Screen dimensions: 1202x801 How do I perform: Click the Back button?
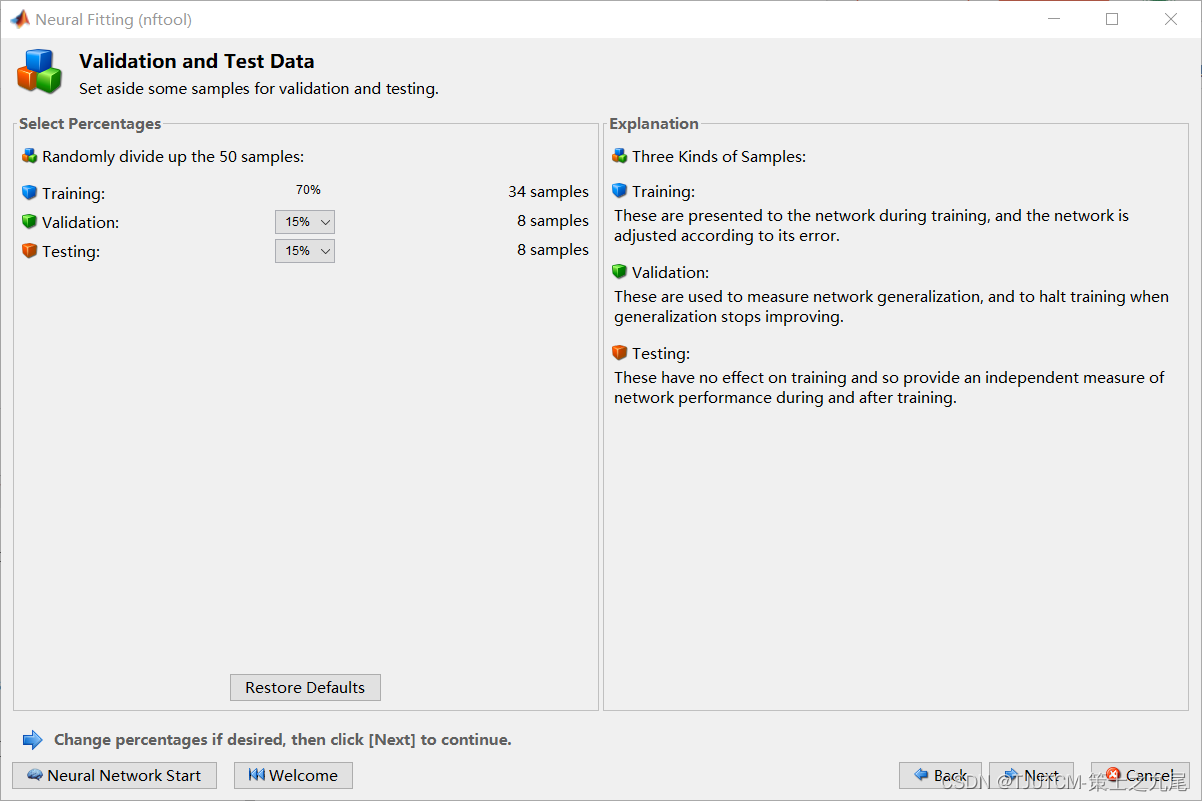940,776
